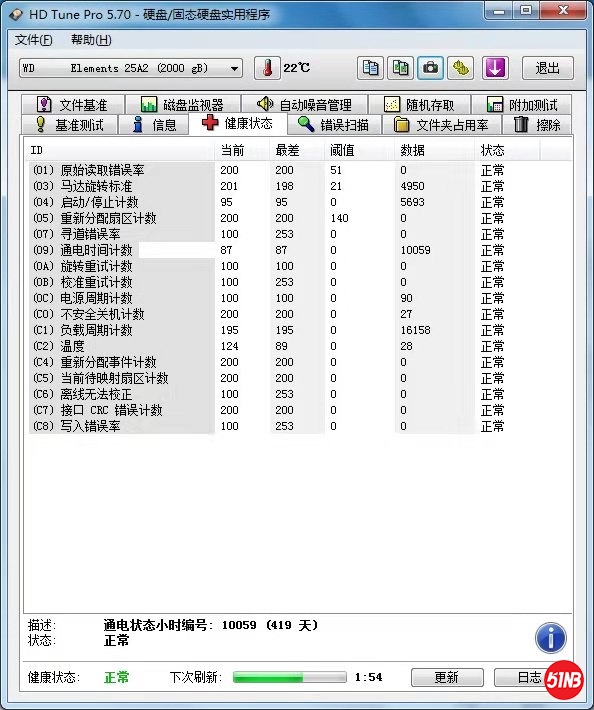Click the thermometer temperature icon
The height and width of the screenshot is (710, 594).
point(267,68)
